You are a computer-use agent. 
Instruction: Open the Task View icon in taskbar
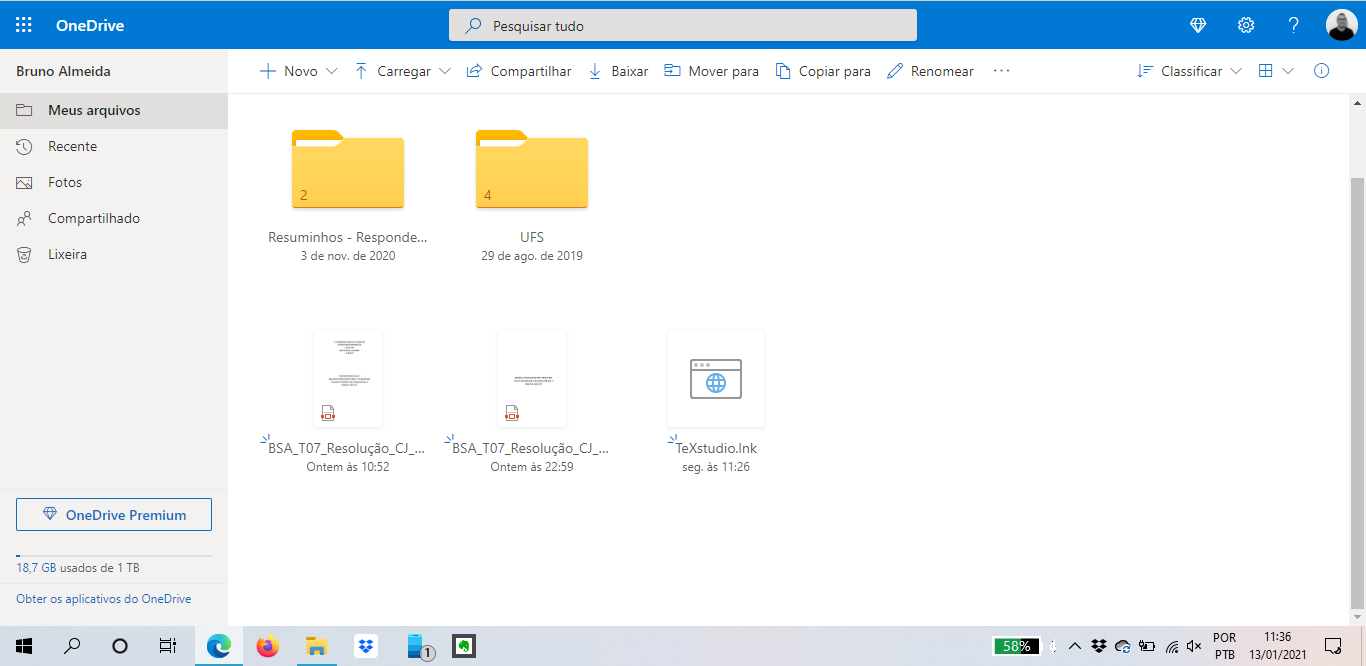(x=168, y=646)
